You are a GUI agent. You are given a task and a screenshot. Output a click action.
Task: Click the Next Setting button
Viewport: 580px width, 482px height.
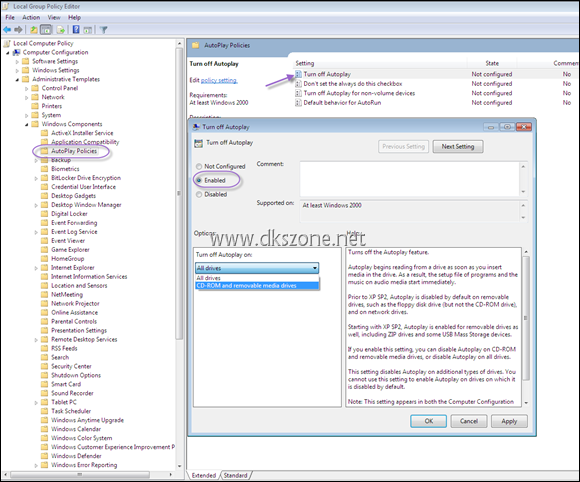click(458, 146)
